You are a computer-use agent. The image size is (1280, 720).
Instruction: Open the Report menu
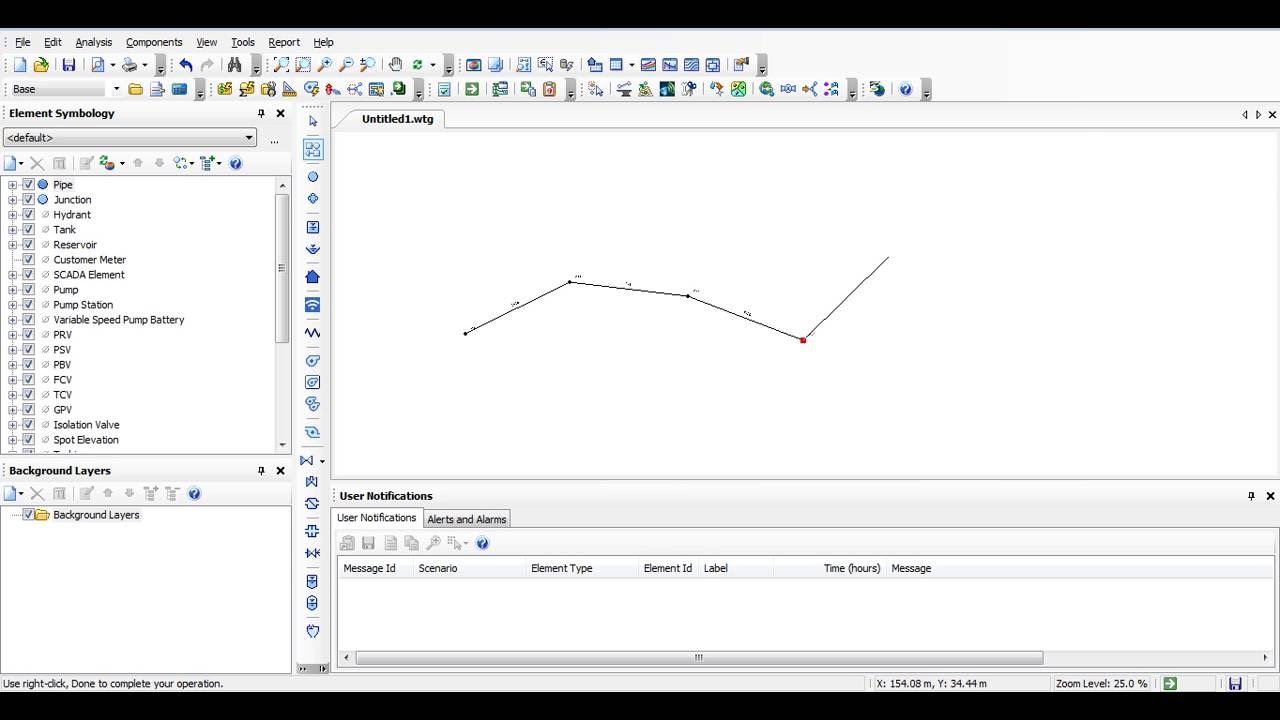click(284, 42)
